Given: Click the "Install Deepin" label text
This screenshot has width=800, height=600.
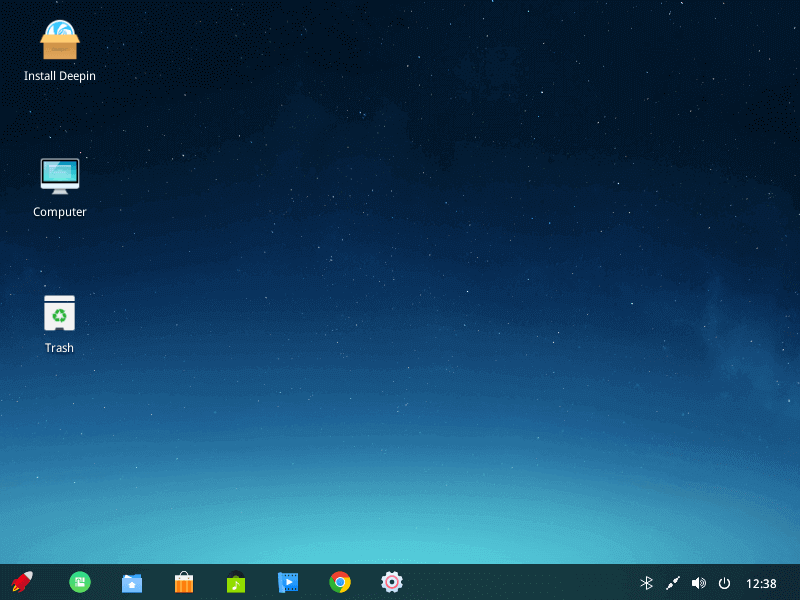Looking at the screenshot, I should tap(60, 76).
